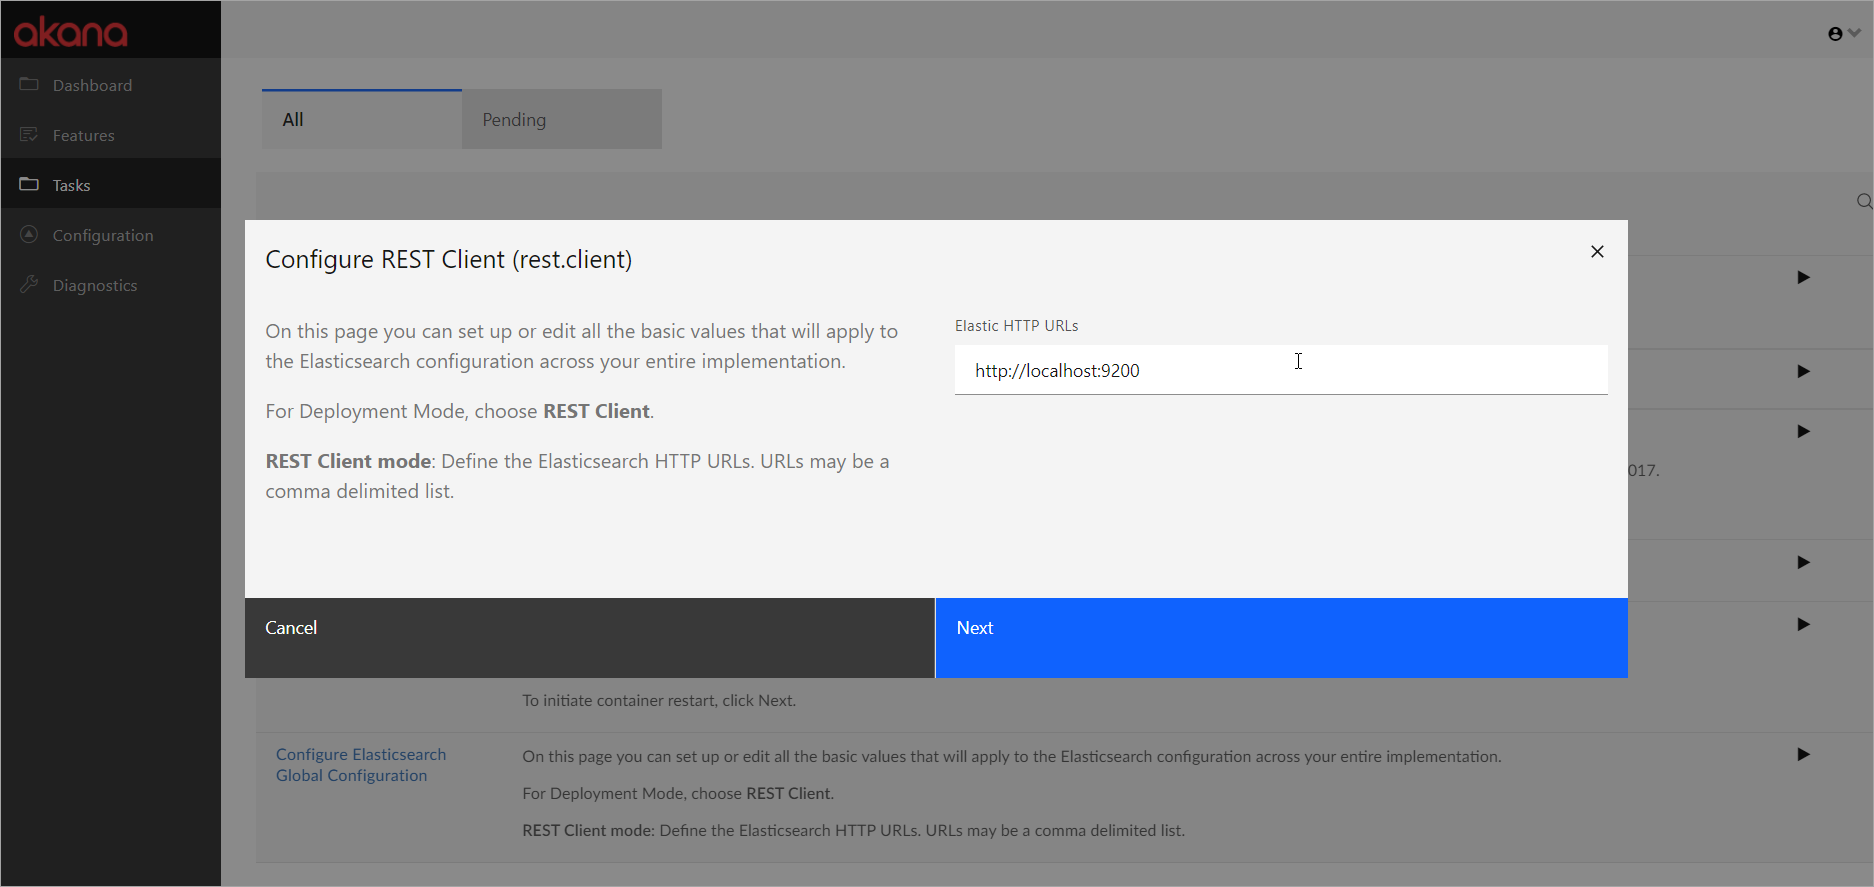The width and height of the screenshot is (1874, 887).
Task: Click the Akana logo
Action: 70,32
